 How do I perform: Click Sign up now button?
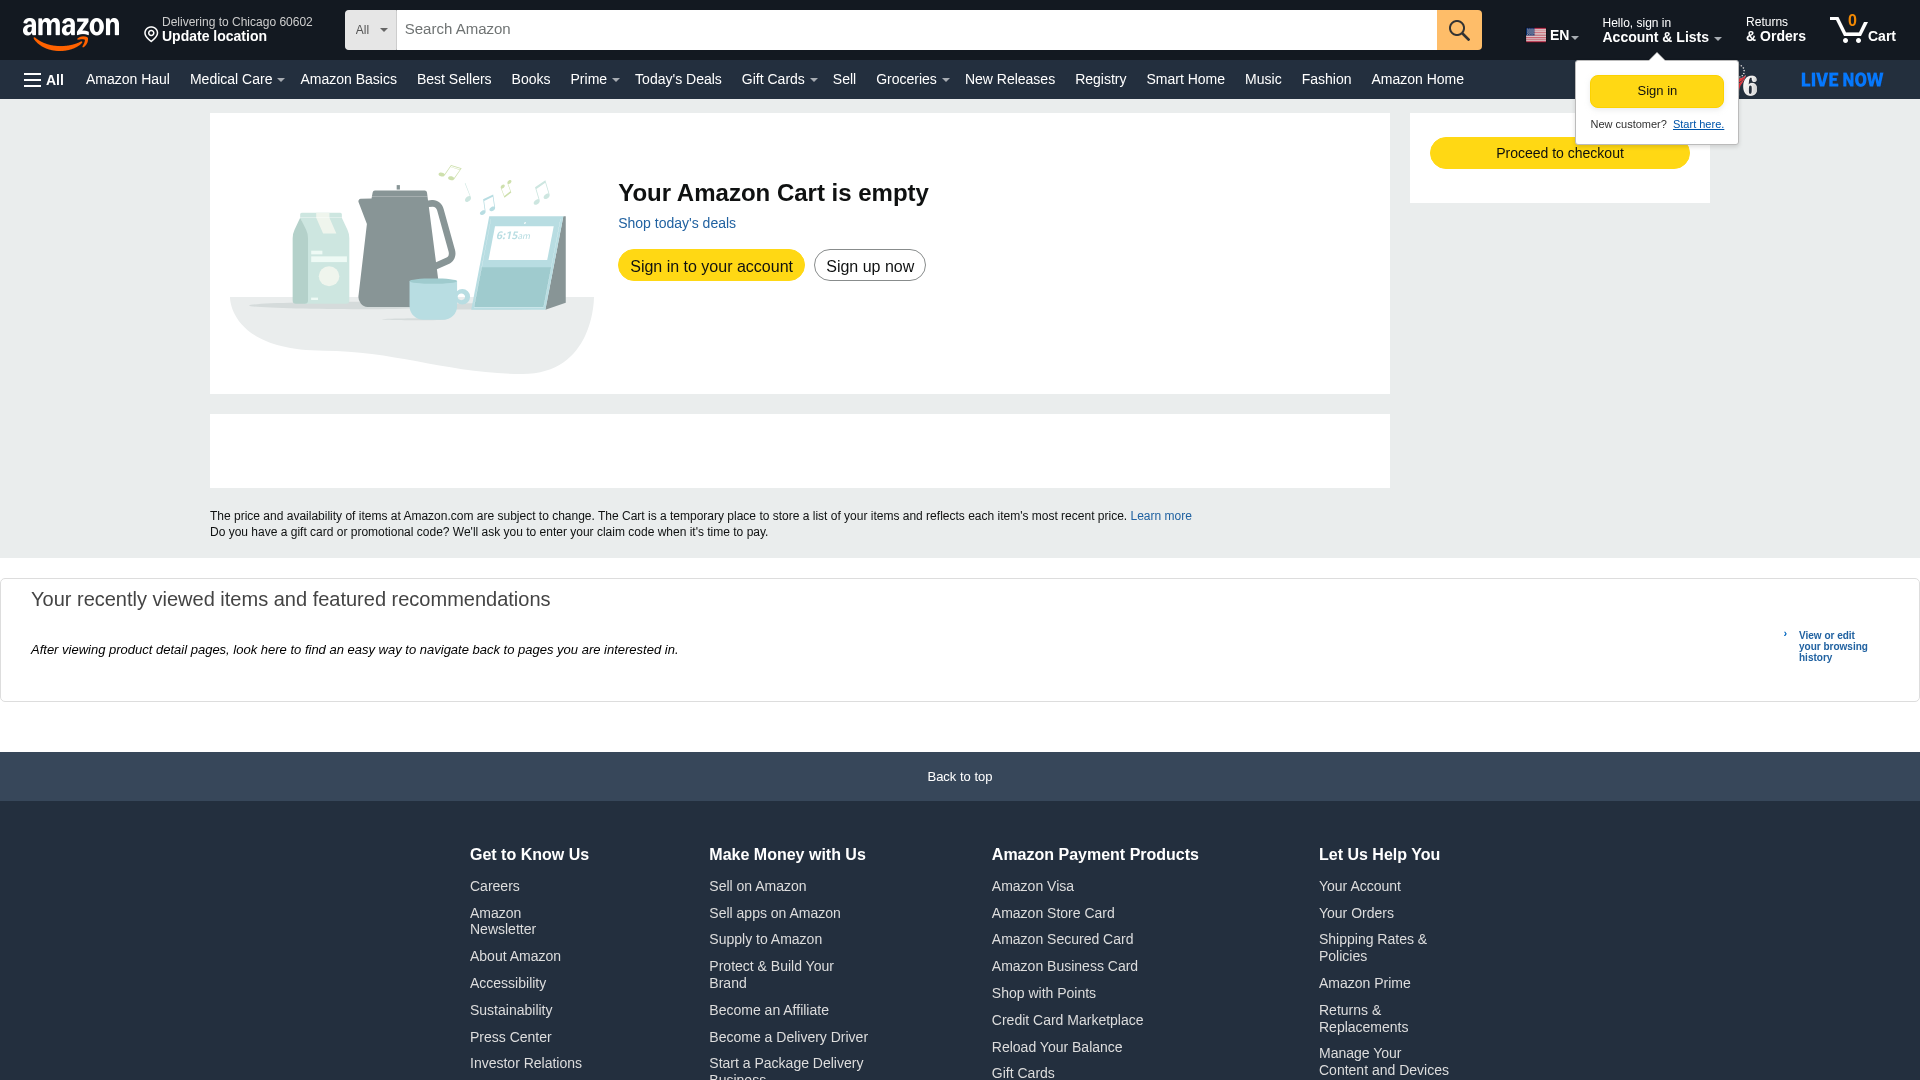[x=870, y=265]
